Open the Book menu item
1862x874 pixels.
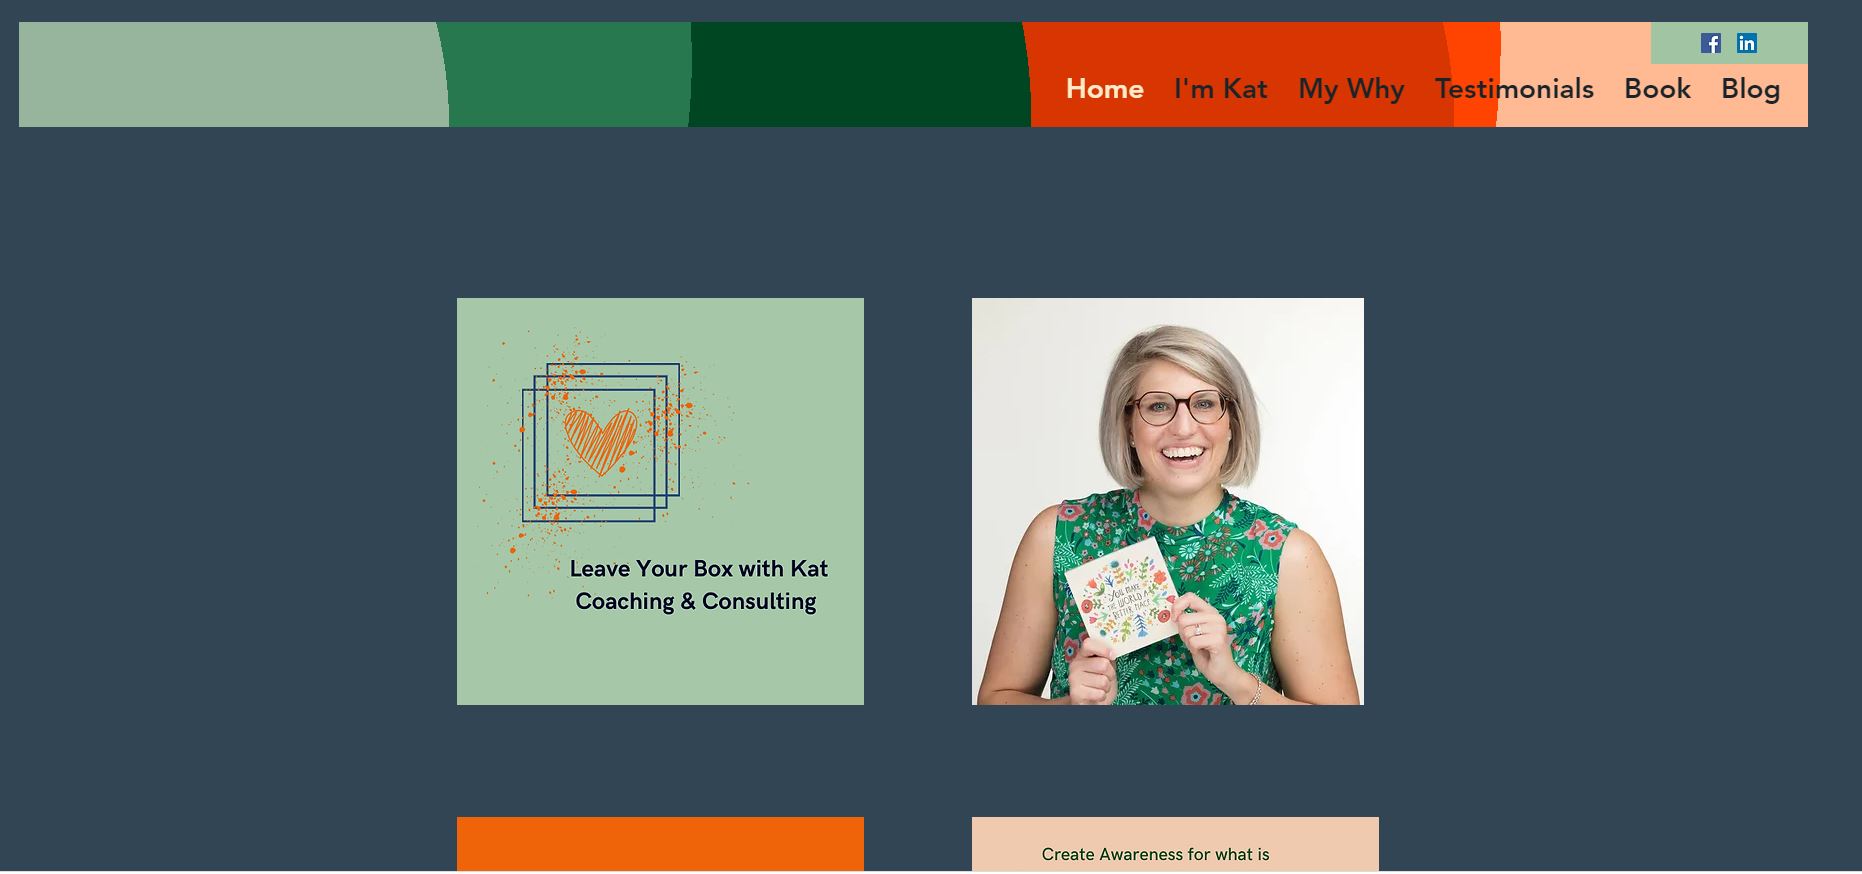[x=1657, y=89]
